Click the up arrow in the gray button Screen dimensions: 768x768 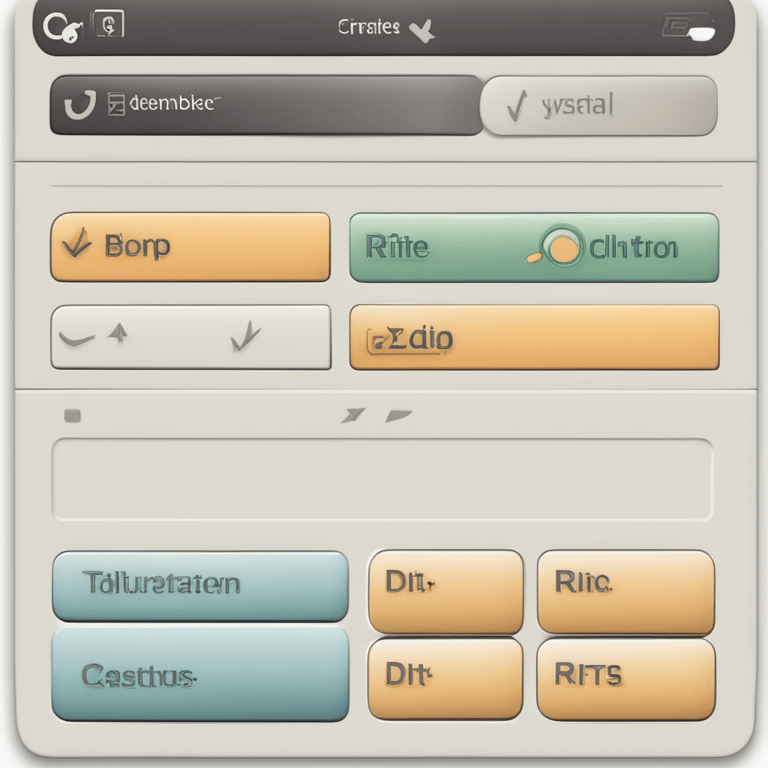coord(118,334)
